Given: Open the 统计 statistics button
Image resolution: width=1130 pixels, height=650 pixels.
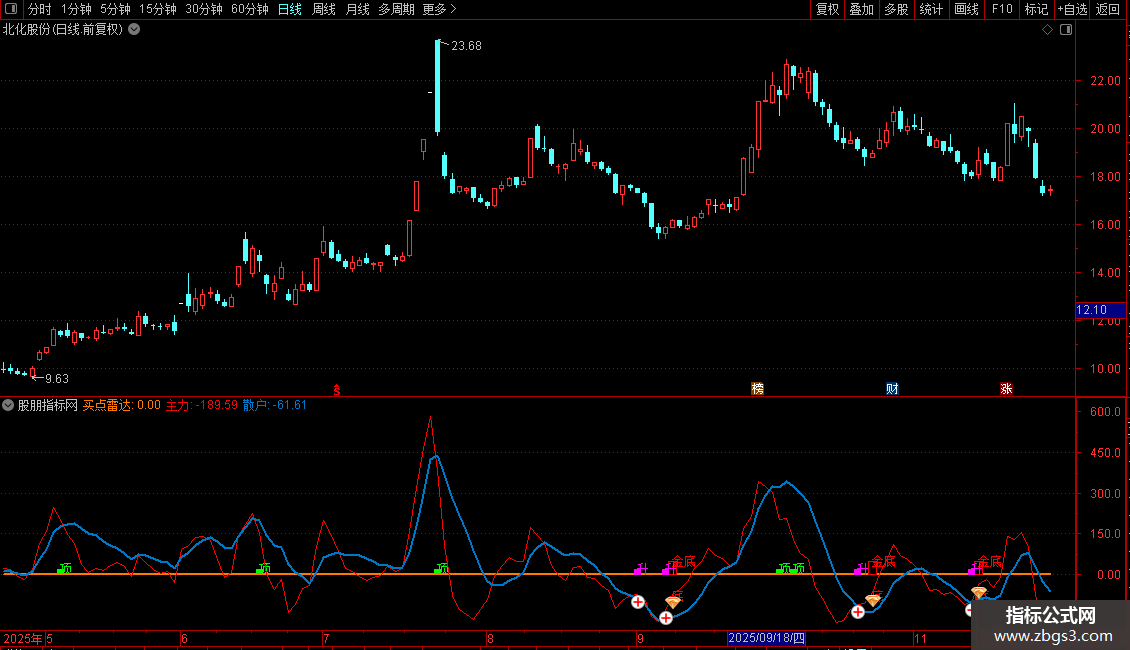Looking at the screenshot, I should pyautogui.click(x=930, y=9).
